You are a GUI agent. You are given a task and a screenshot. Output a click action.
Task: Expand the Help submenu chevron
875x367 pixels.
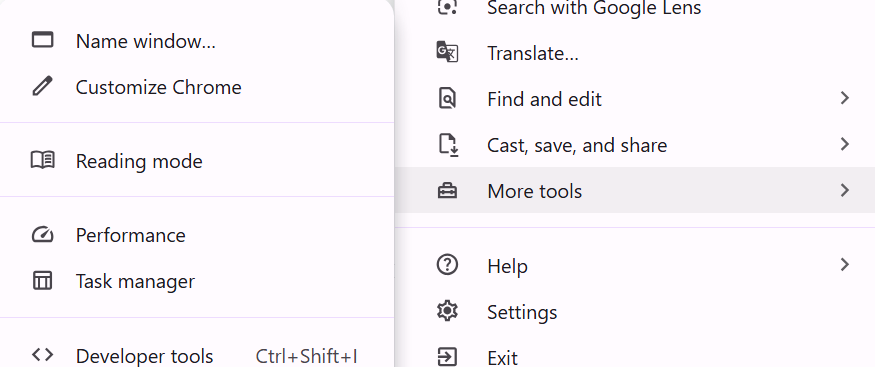[844, 264]
